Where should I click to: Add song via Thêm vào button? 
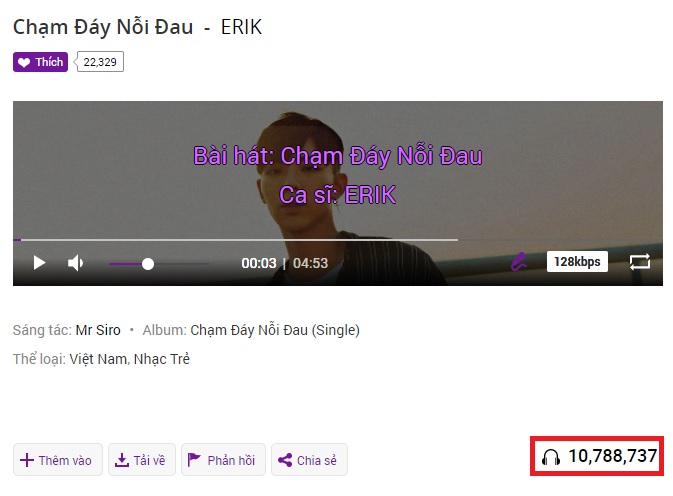click(x=58, y=460)
